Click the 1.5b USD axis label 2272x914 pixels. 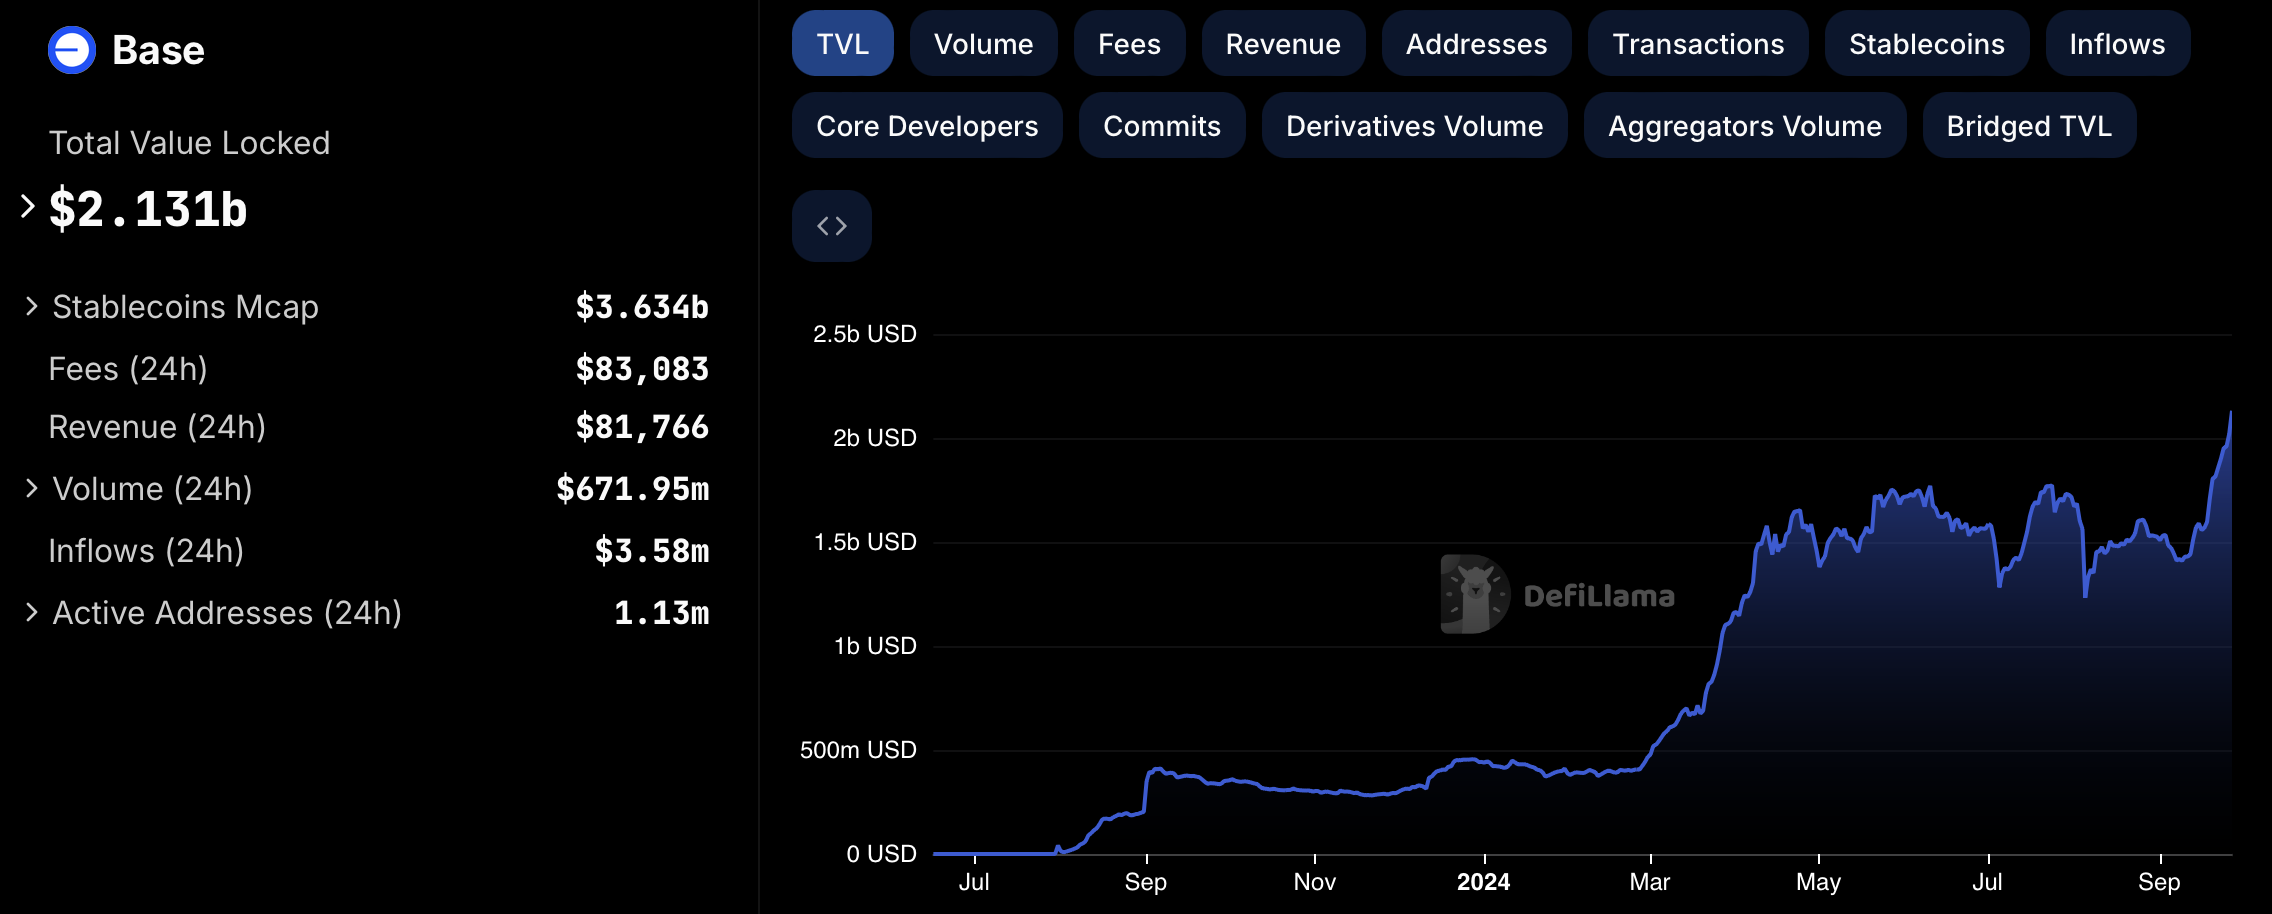(865, 542)
